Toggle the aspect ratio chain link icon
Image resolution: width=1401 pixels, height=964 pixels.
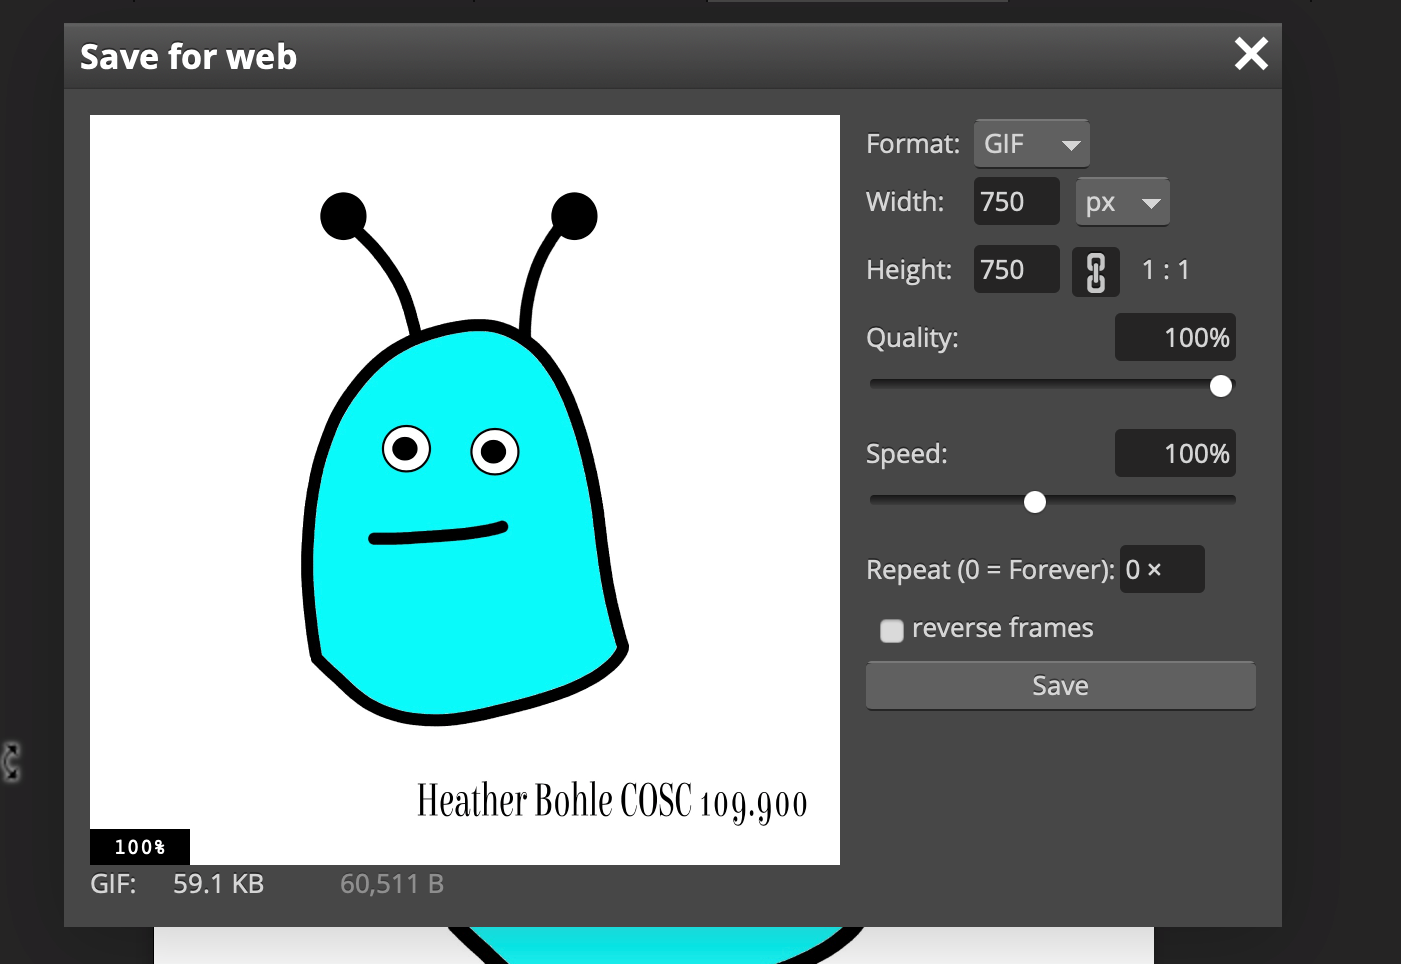coord(1095,272)
